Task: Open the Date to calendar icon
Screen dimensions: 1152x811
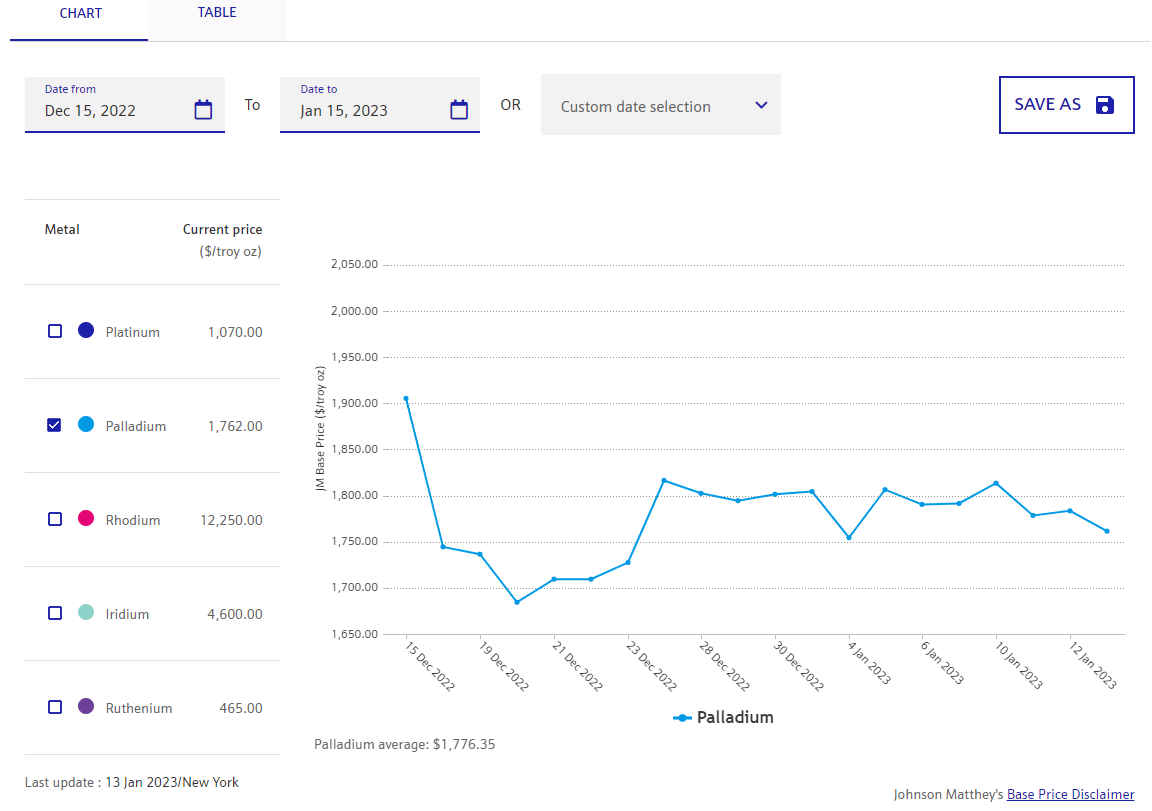Action: coord(459,110)
